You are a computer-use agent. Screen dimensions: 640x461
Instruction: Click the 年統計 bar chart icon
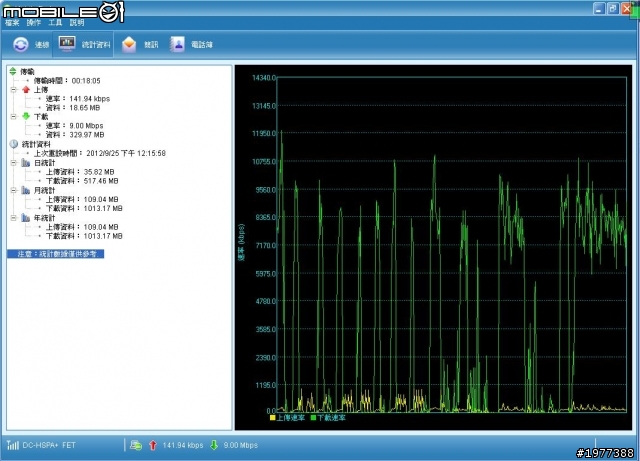tap(26, 218)
